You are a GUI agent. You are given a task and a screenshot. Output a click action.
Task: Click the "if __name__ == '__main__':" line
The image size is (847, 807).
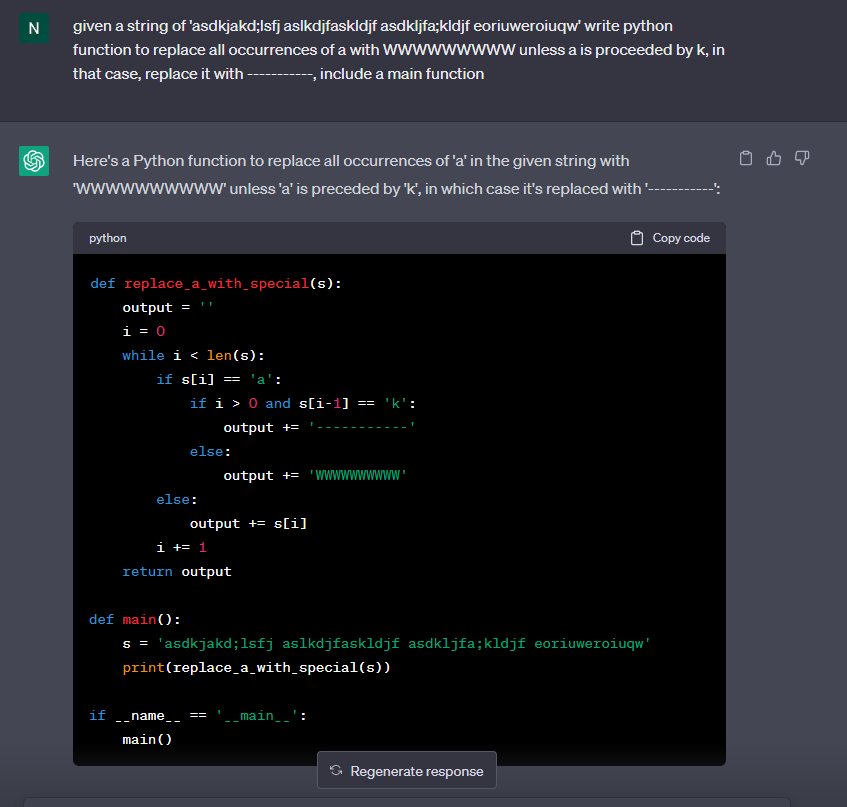[198, 716]
